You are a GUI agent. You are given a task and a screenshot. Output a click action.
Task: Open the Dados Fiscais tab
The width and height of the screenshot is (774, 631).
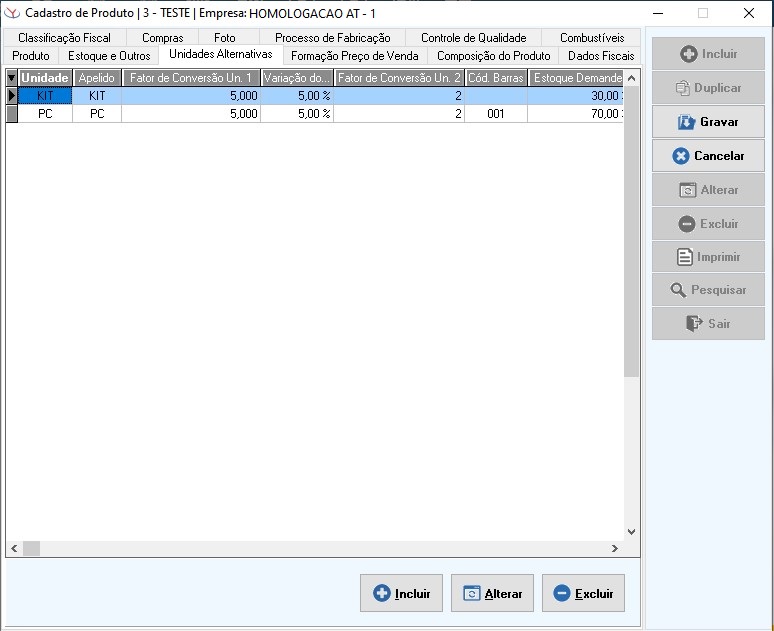(600, 56)
